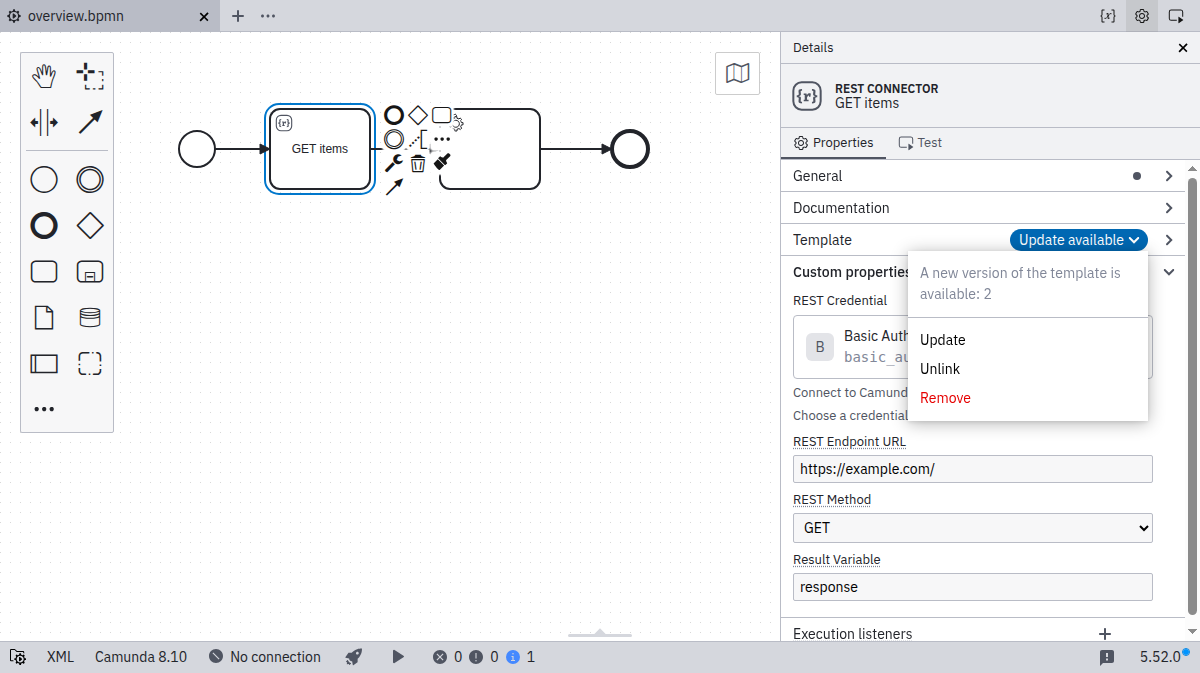Activate the create/remove space tool

(x=44, y=122)
